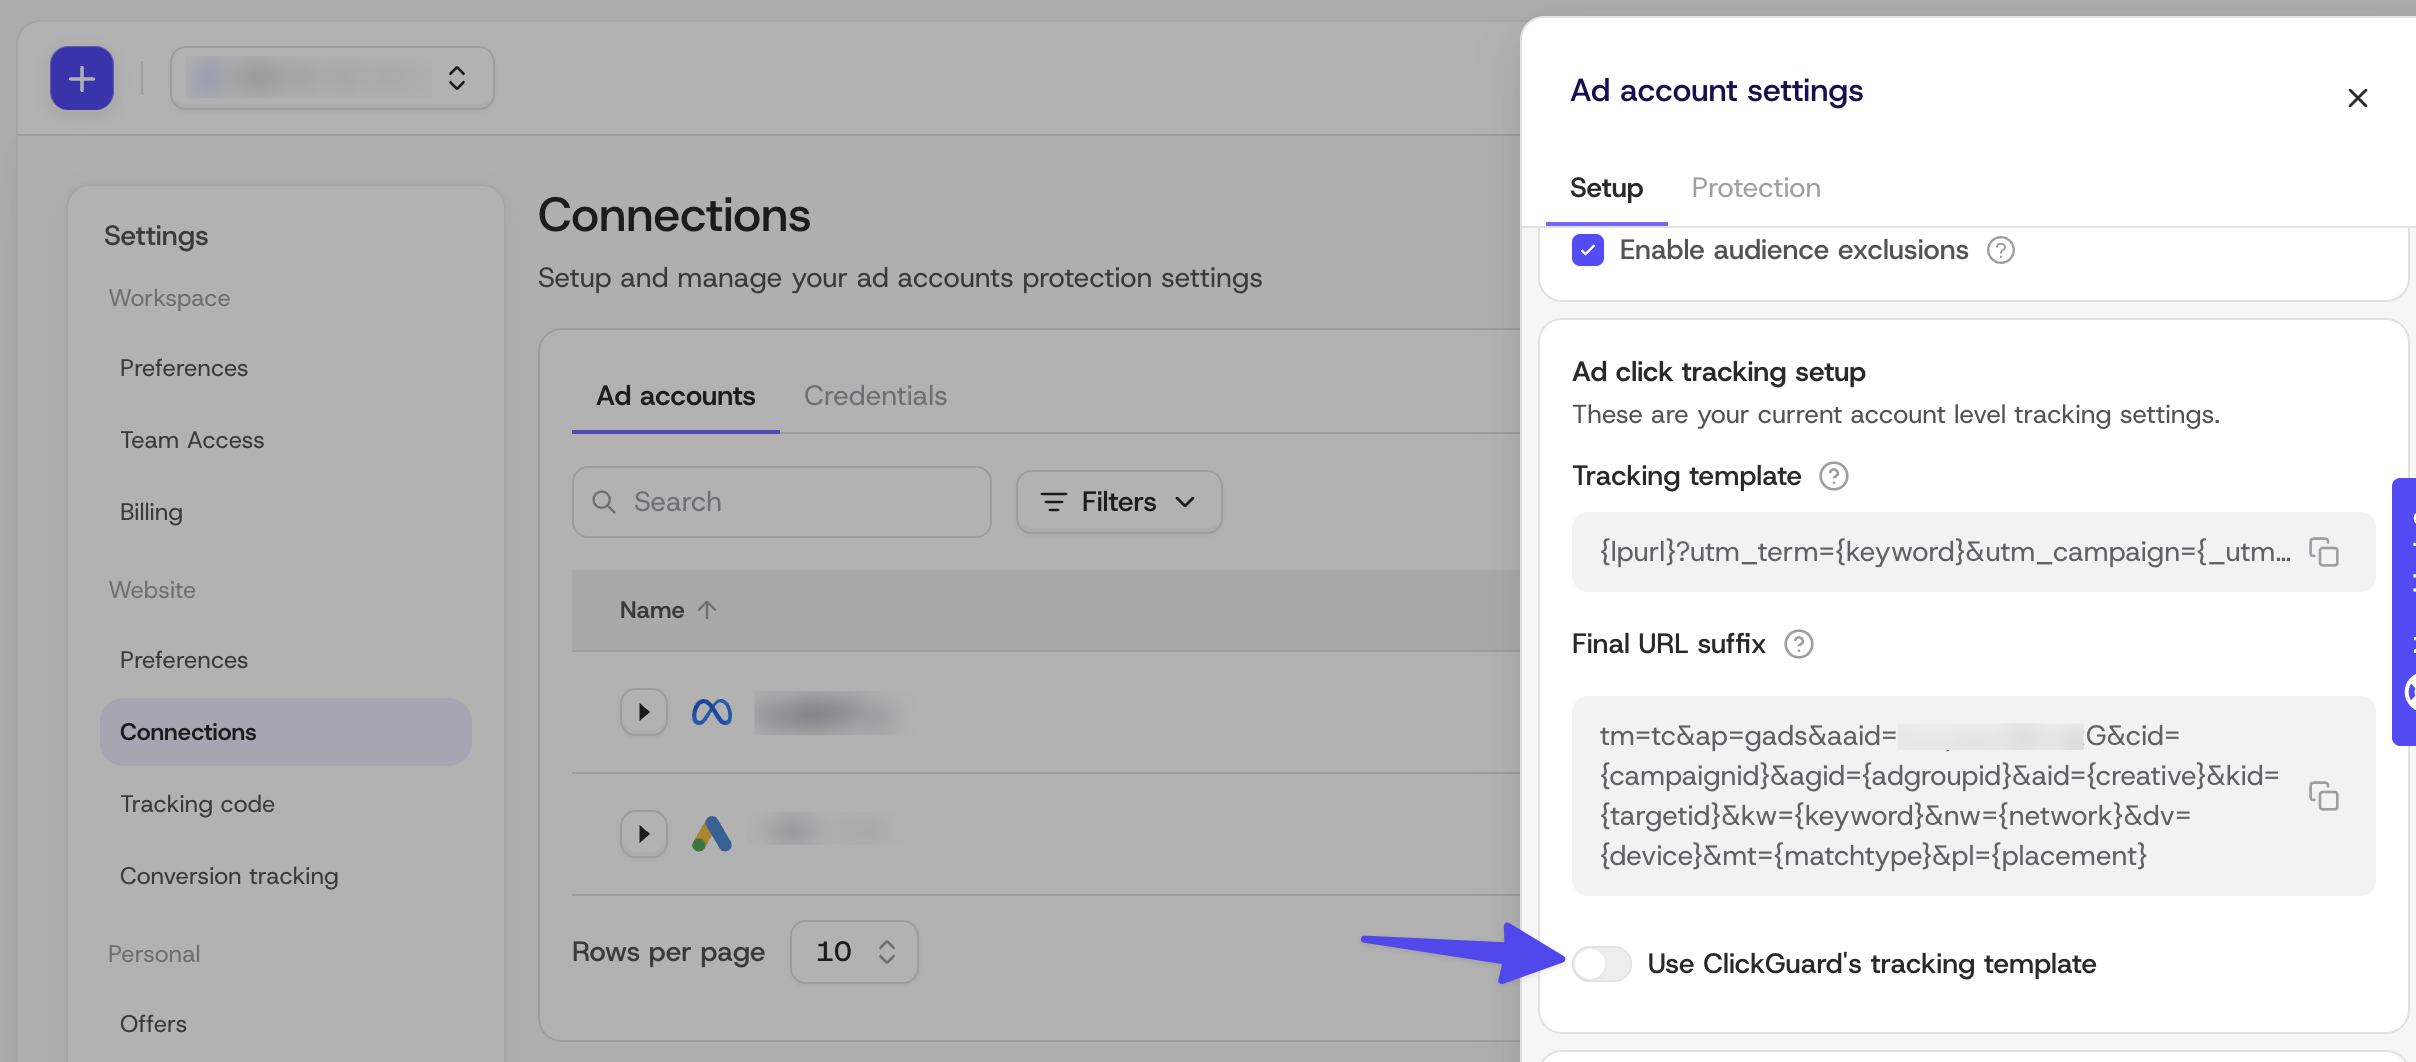Sort by the Name column
The image size is (2416, 1062).
click(668, 610)
